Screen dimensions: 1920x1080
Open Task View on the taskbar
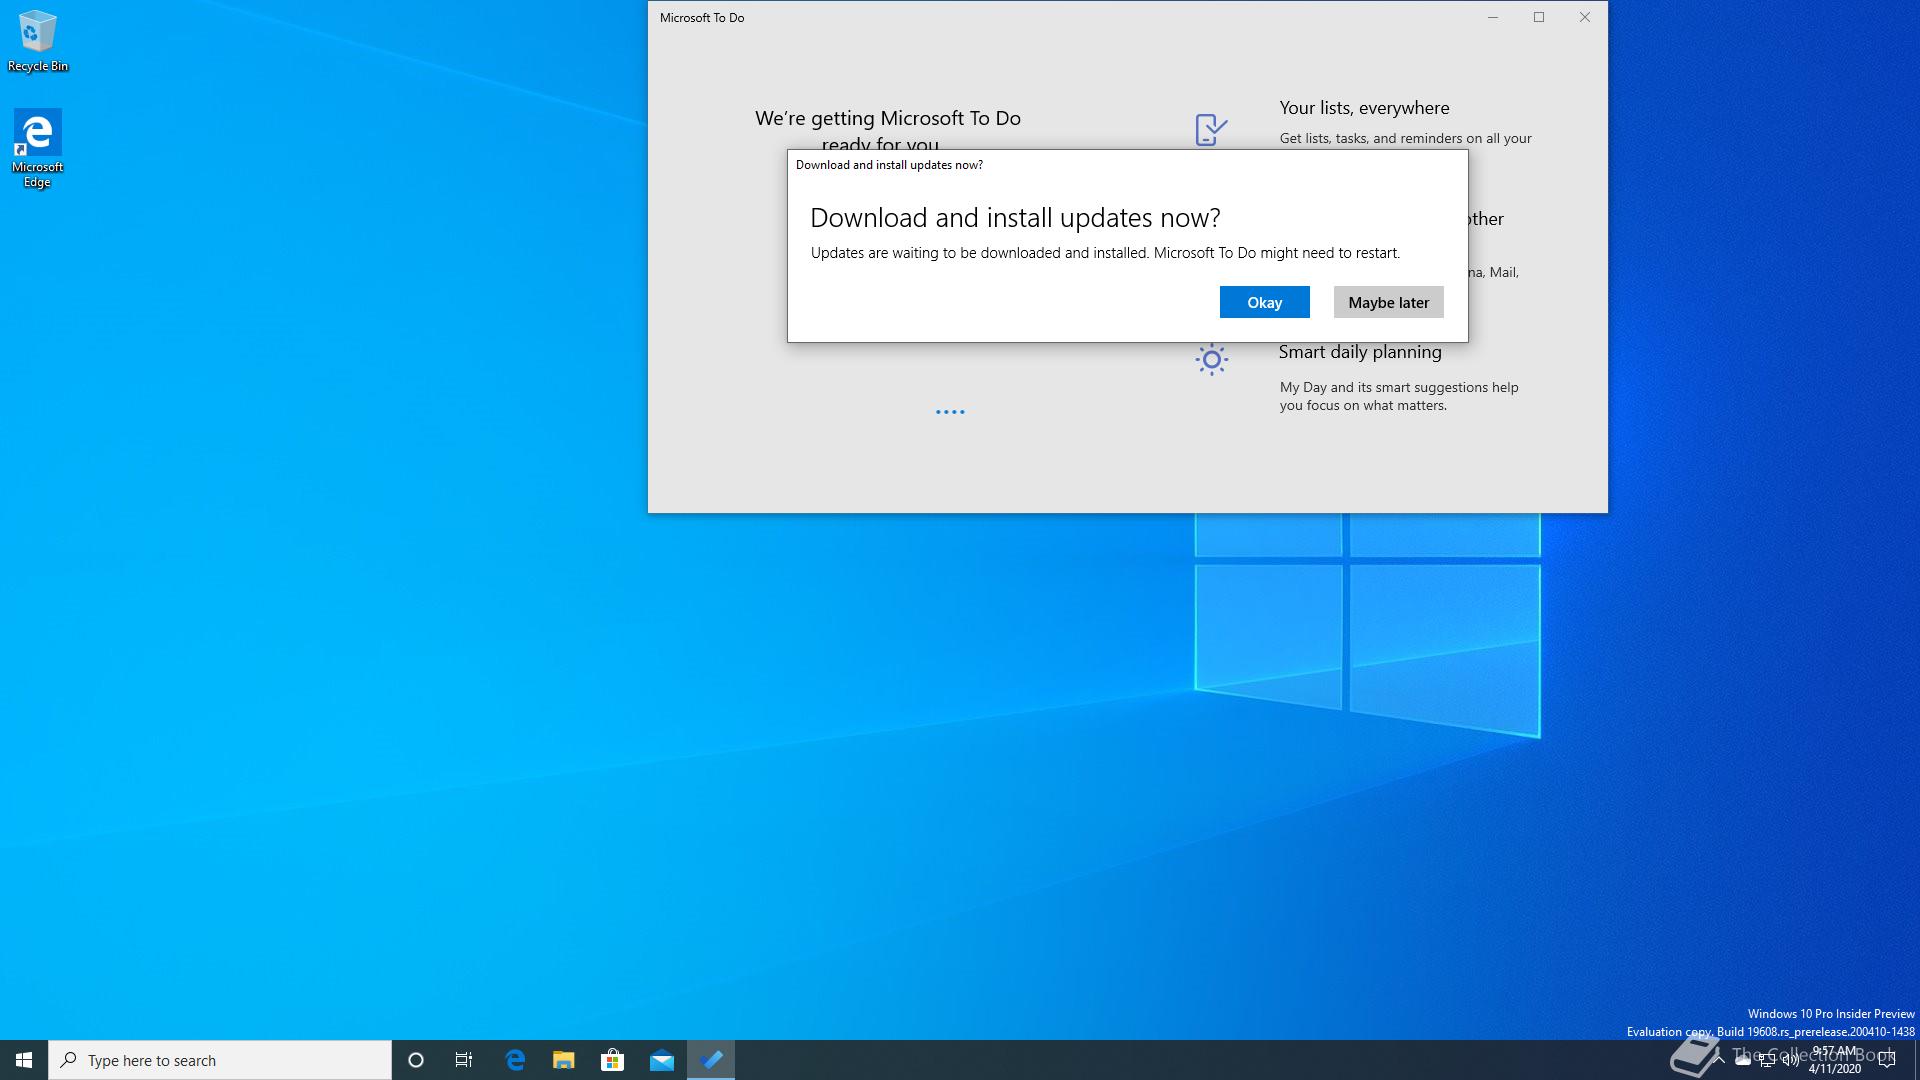[x=464, y=1060]
